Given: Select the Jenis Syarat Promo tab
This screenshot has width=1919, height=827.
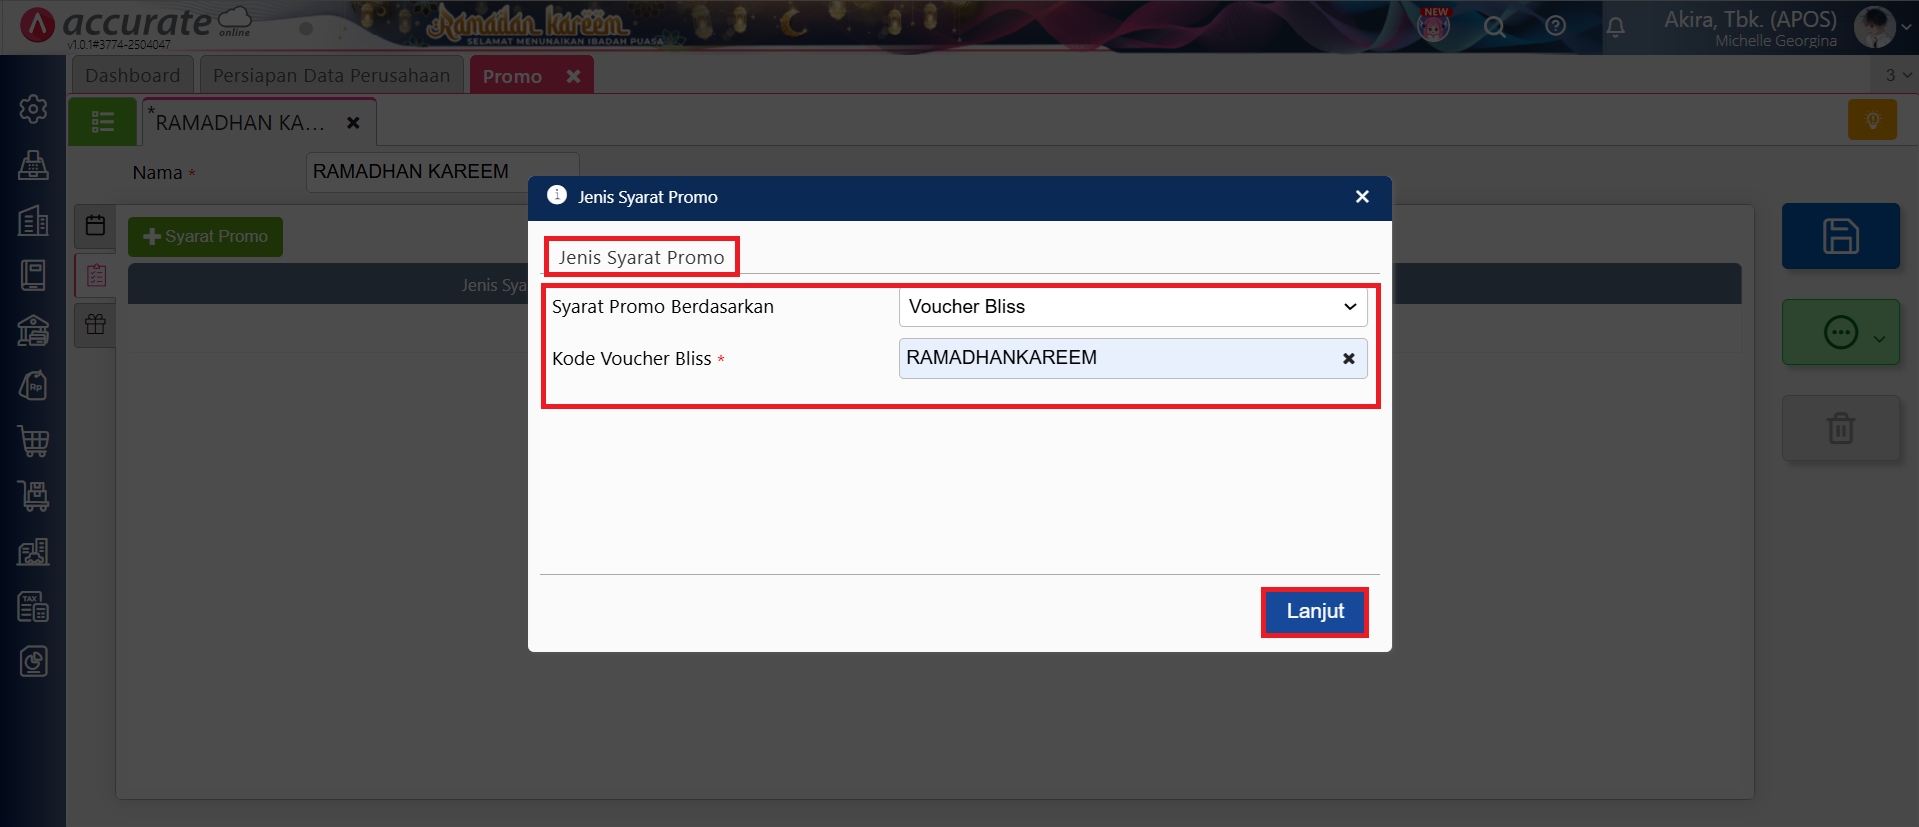Looking at the screenshot, I should 641,257.
